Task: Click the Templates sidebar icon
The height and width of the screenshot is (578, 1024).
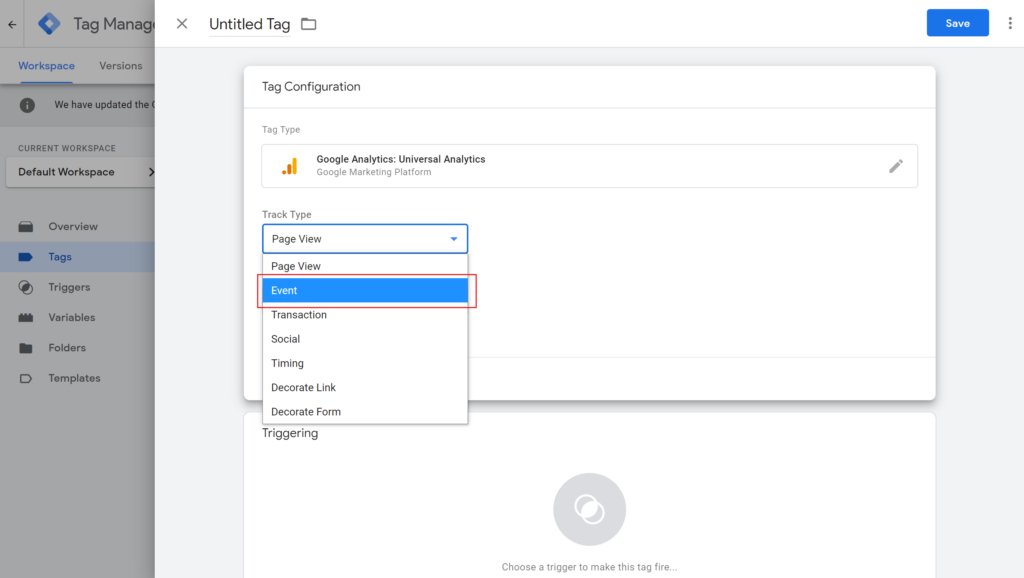Action: tap(25, 378)
